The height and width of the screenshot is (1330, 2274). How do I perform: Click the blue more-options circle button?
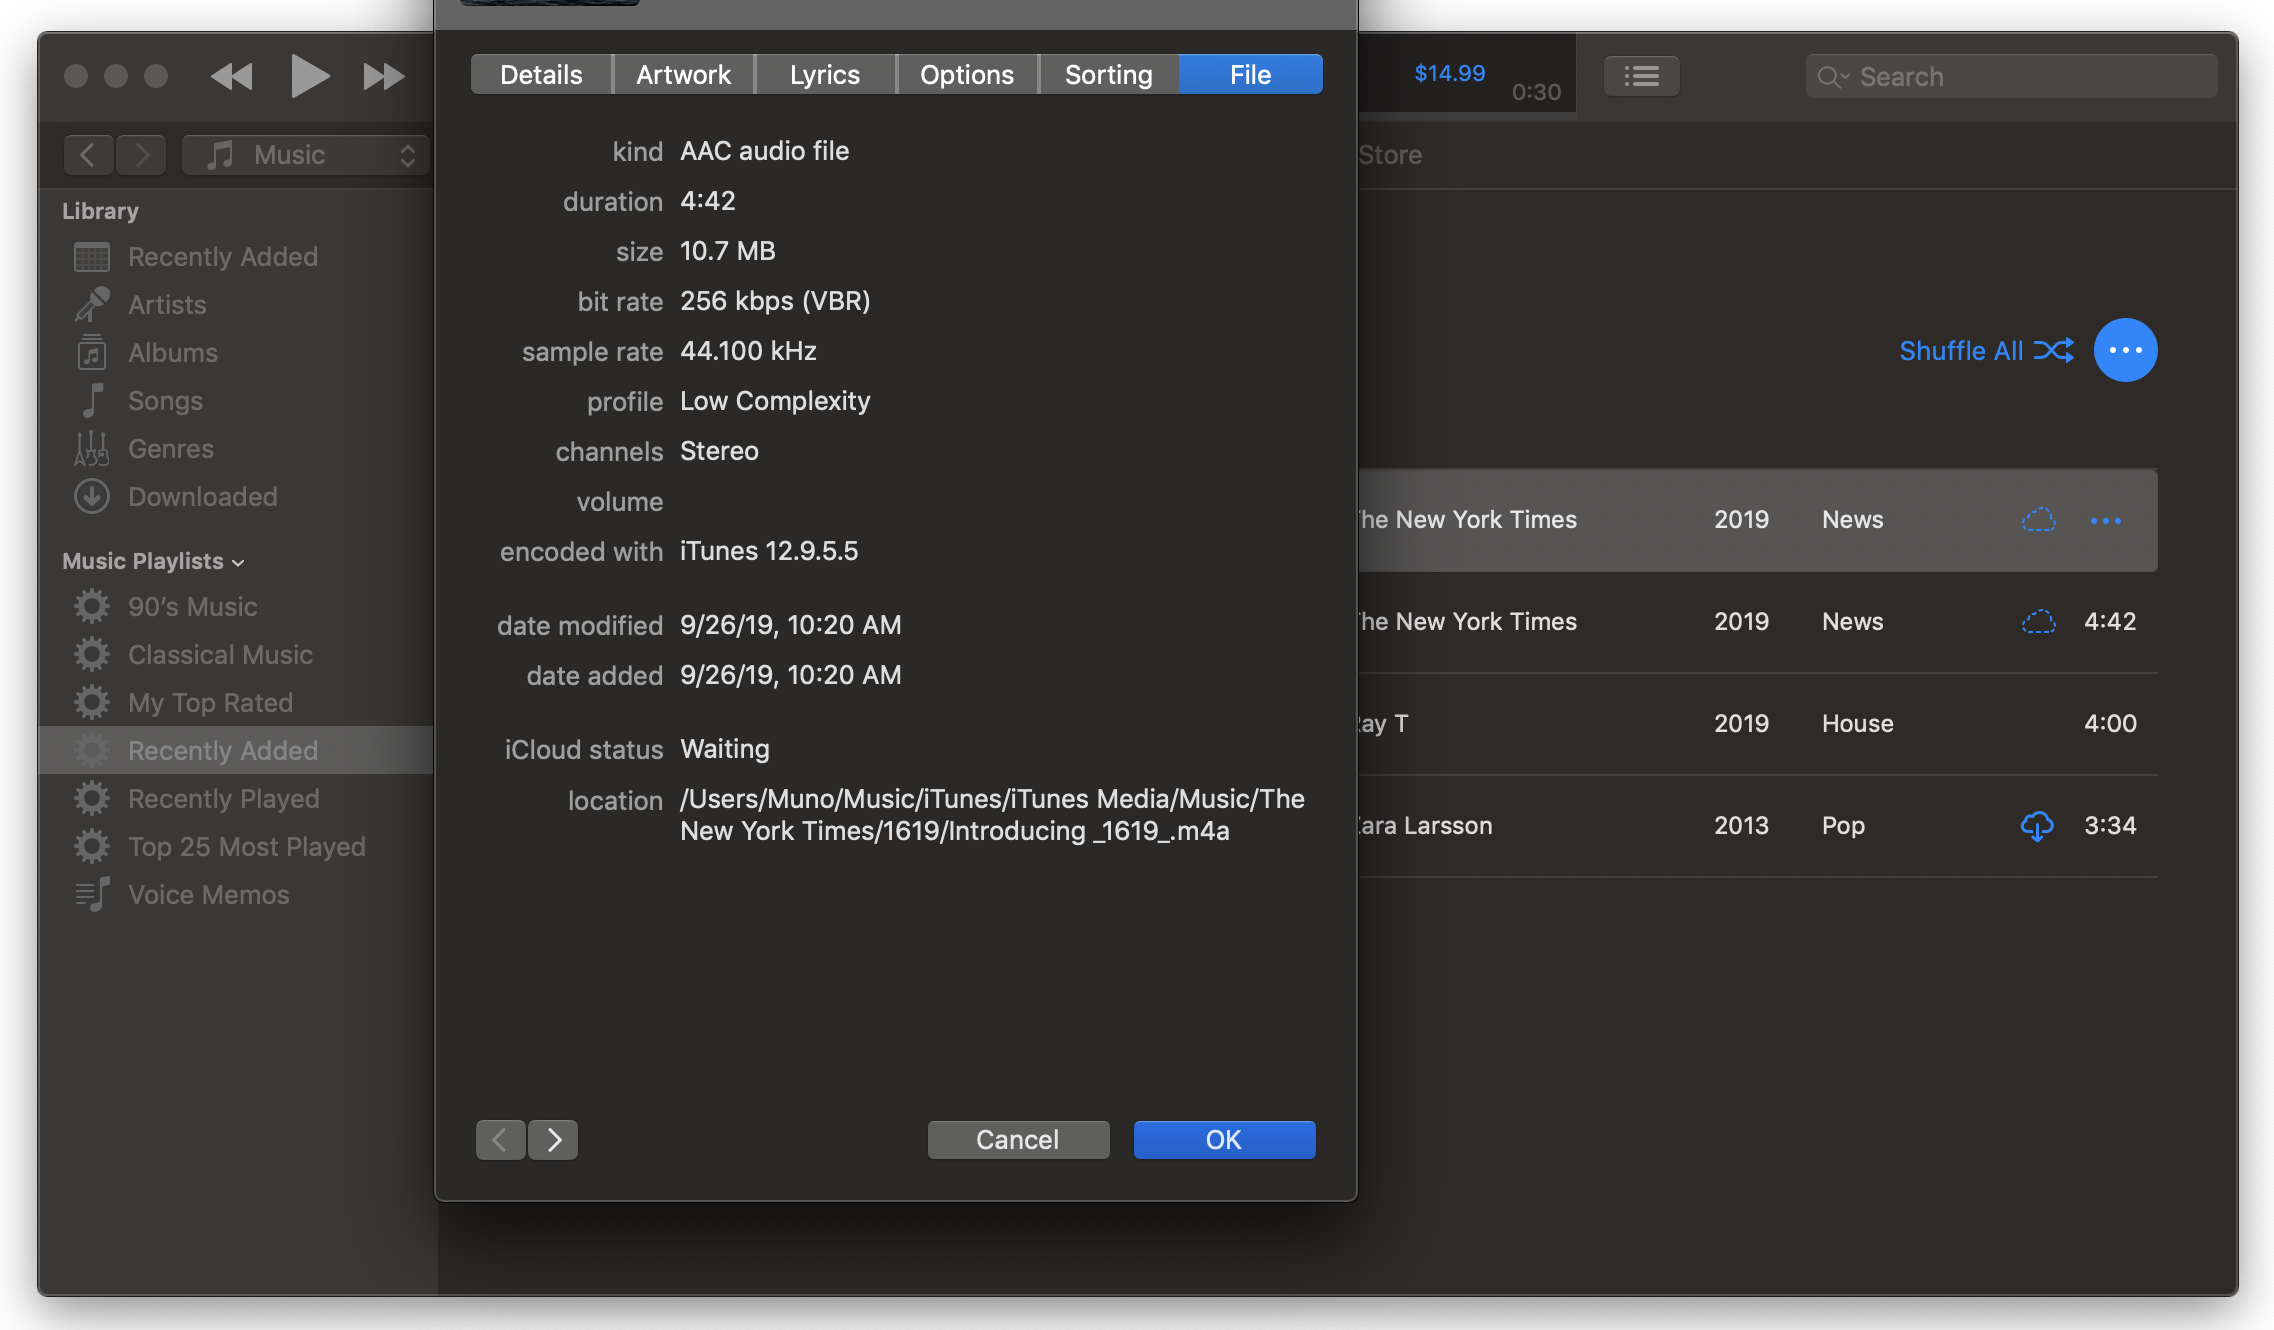pos(2125,350)
